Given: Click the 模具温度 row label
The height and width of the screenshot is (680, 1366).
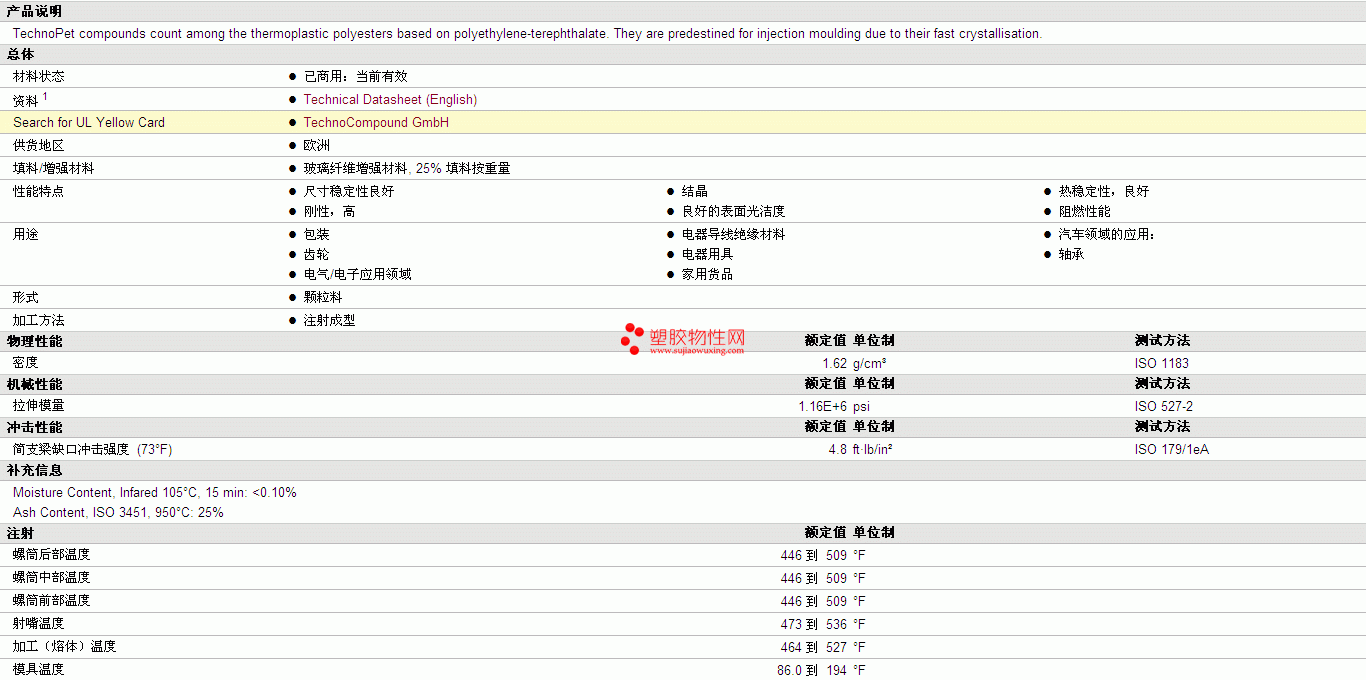Looking at the screenshot, I should click(x=39, y=670).
